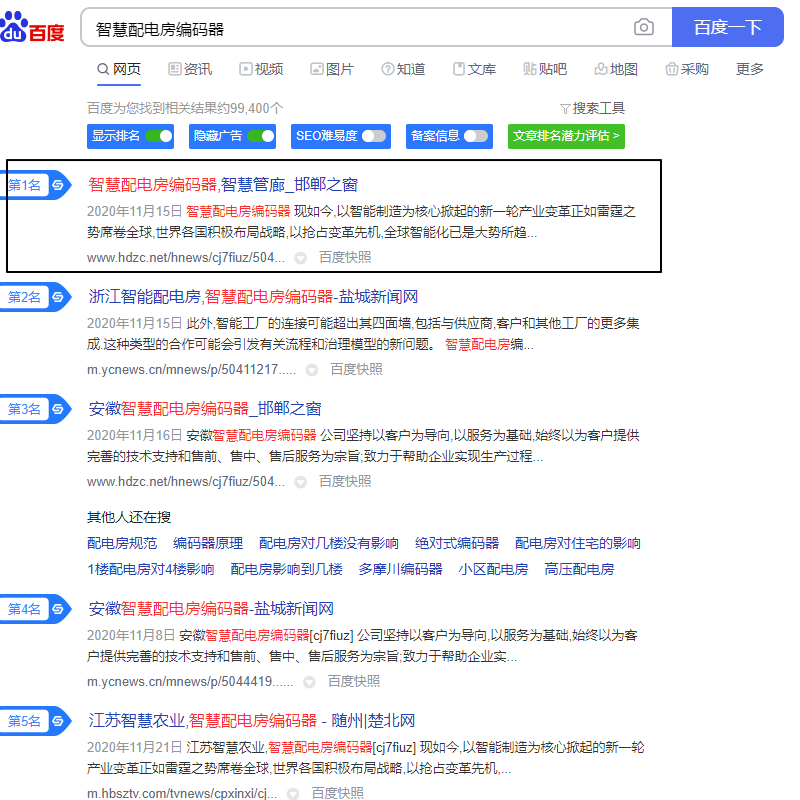The height and width of the screenshot is (800, 800).
Task: Enable the SEO难易度 switch
Action: click(374, 136)
